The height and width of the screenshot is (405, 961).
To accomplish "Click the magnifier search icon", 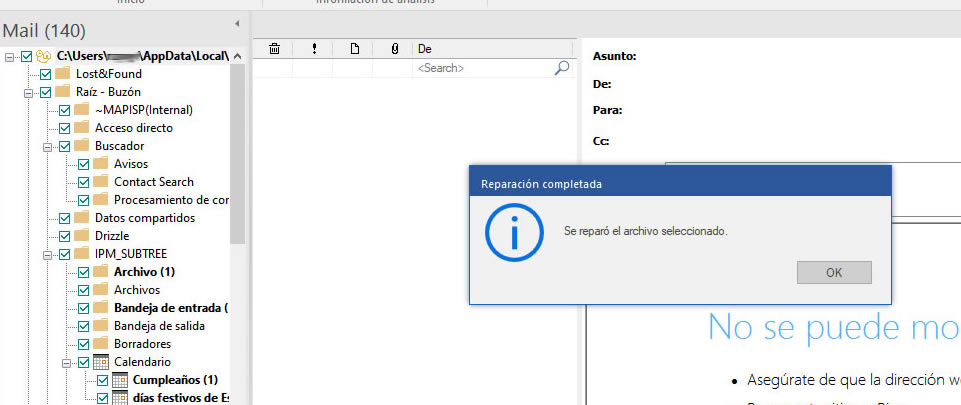I will point(561,68).
